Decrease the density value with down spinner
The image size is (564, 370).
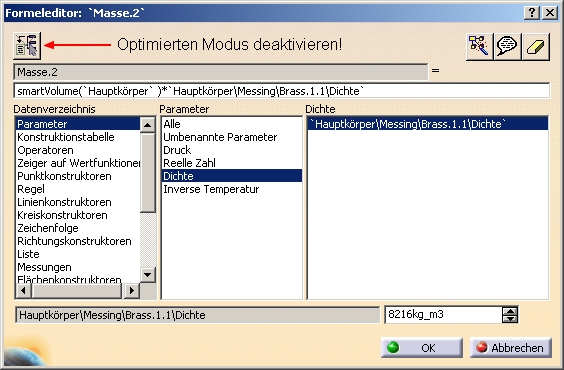[510, 319]
